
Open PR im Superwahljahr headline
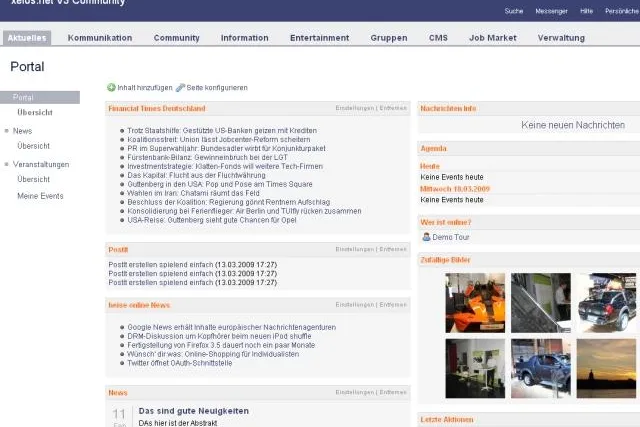227,149
